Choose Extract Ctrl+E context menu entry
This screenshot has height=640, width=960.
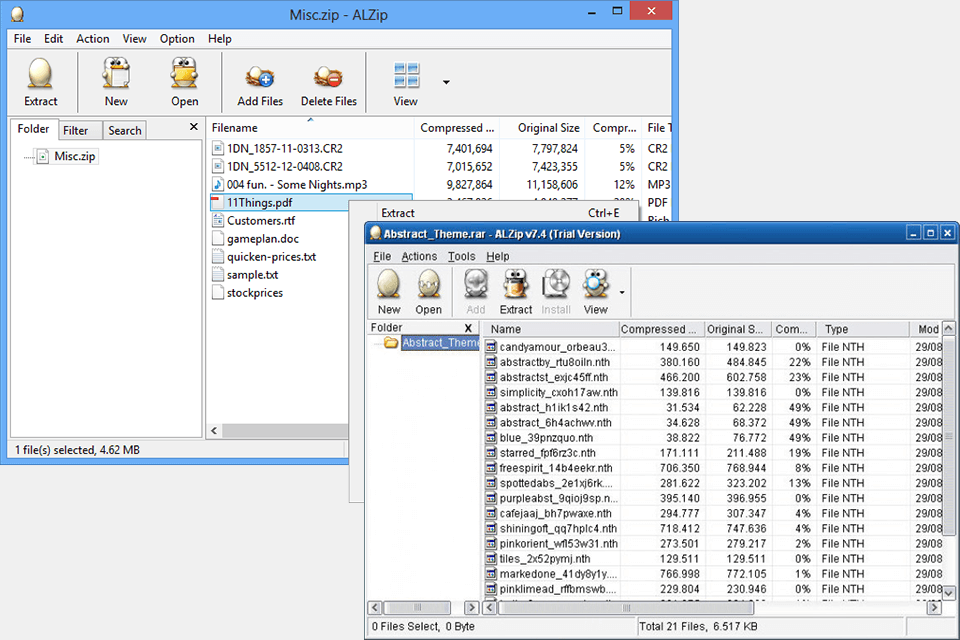coord(500,213)
